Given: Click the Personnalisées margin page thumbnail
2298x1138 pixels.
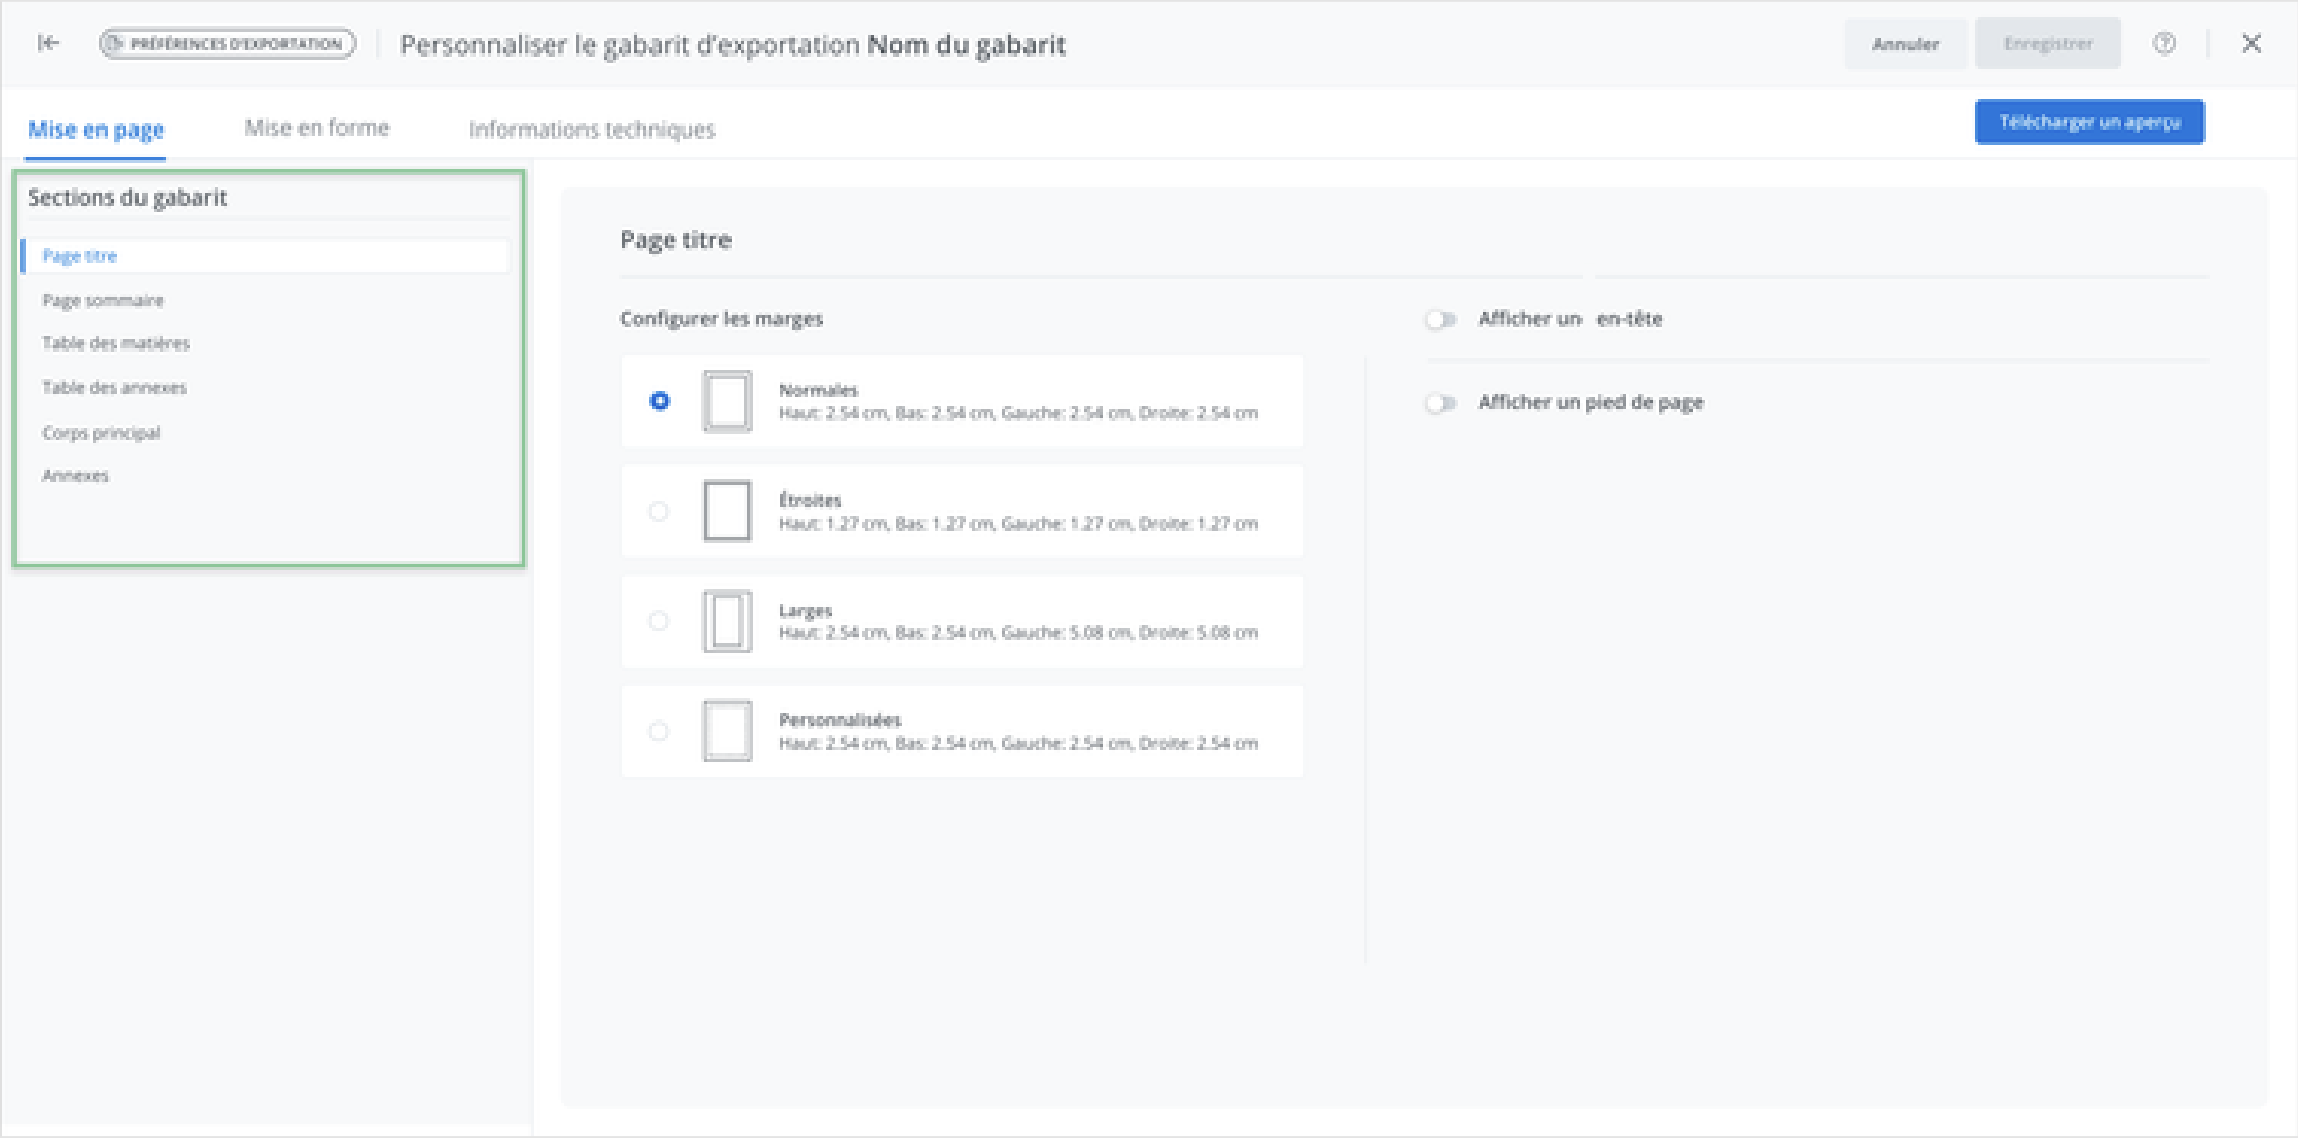Looking at the screenshot, I should pyautogui.click(x=727, y=731).
